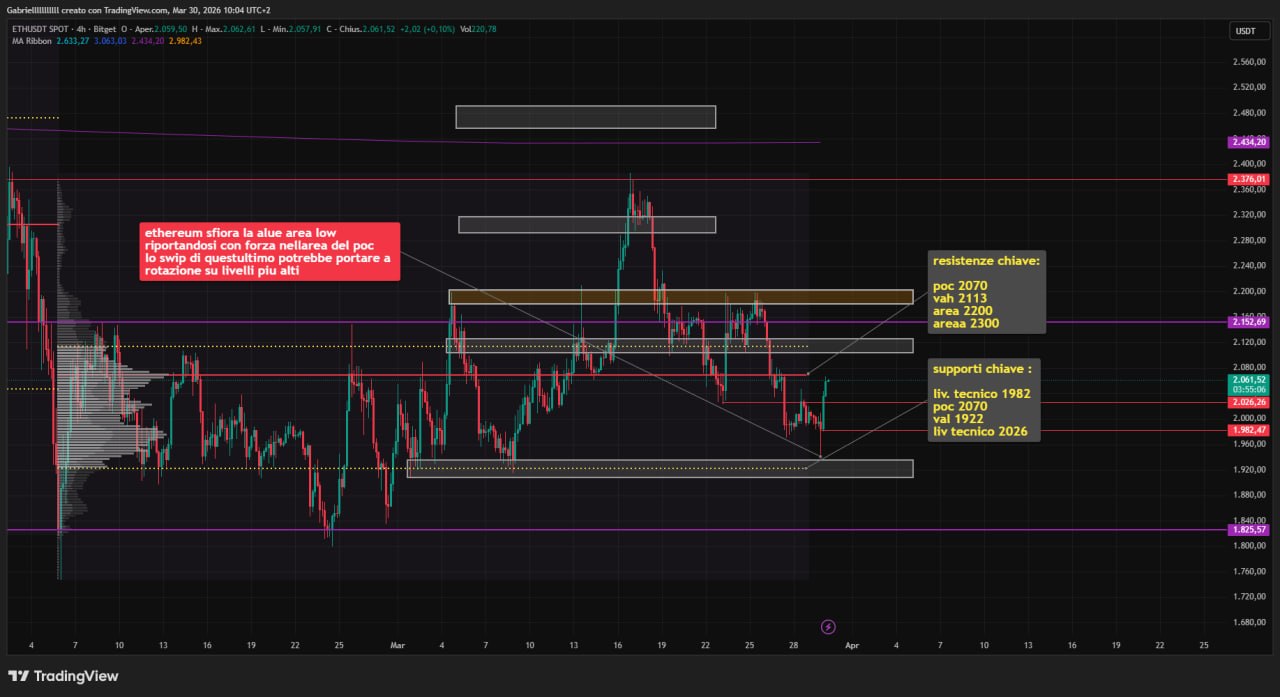Select the MA Ribbon indicator label

[x=31, y=41]
